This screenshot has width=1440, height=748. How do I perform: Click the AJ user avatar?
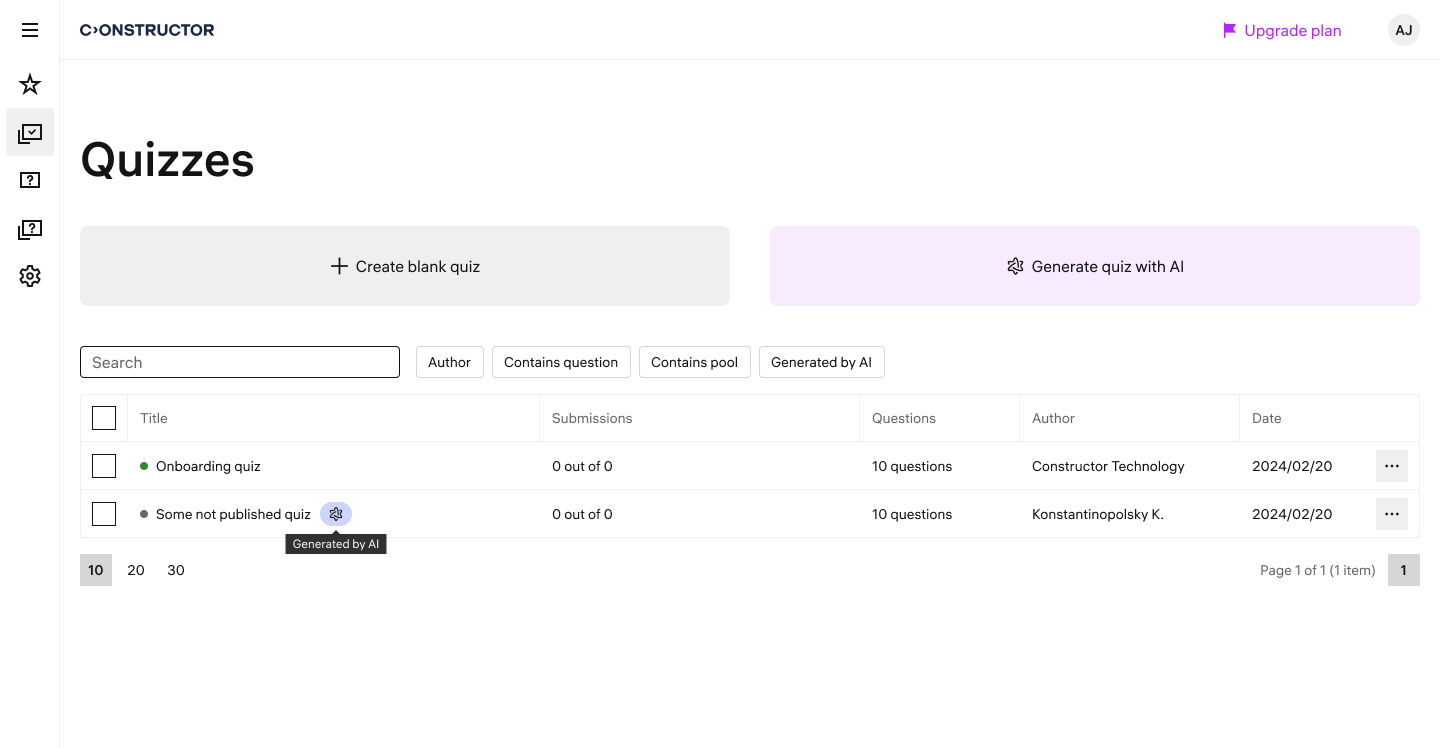(x=1403, y=30)
